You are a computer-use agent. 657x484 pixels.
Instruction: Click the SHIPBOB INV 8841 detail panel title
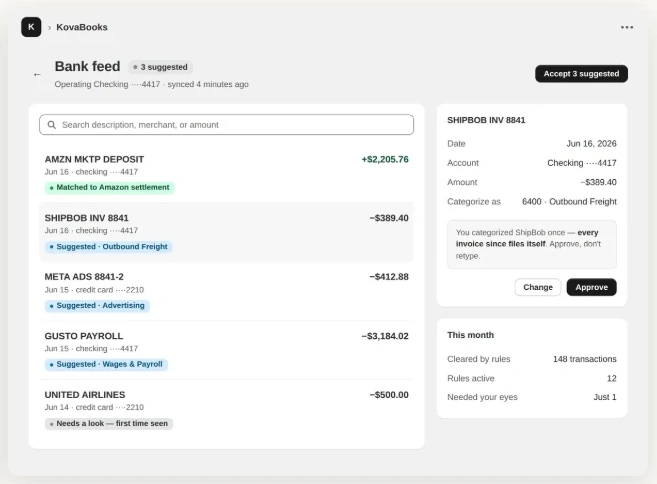(486, 120)
